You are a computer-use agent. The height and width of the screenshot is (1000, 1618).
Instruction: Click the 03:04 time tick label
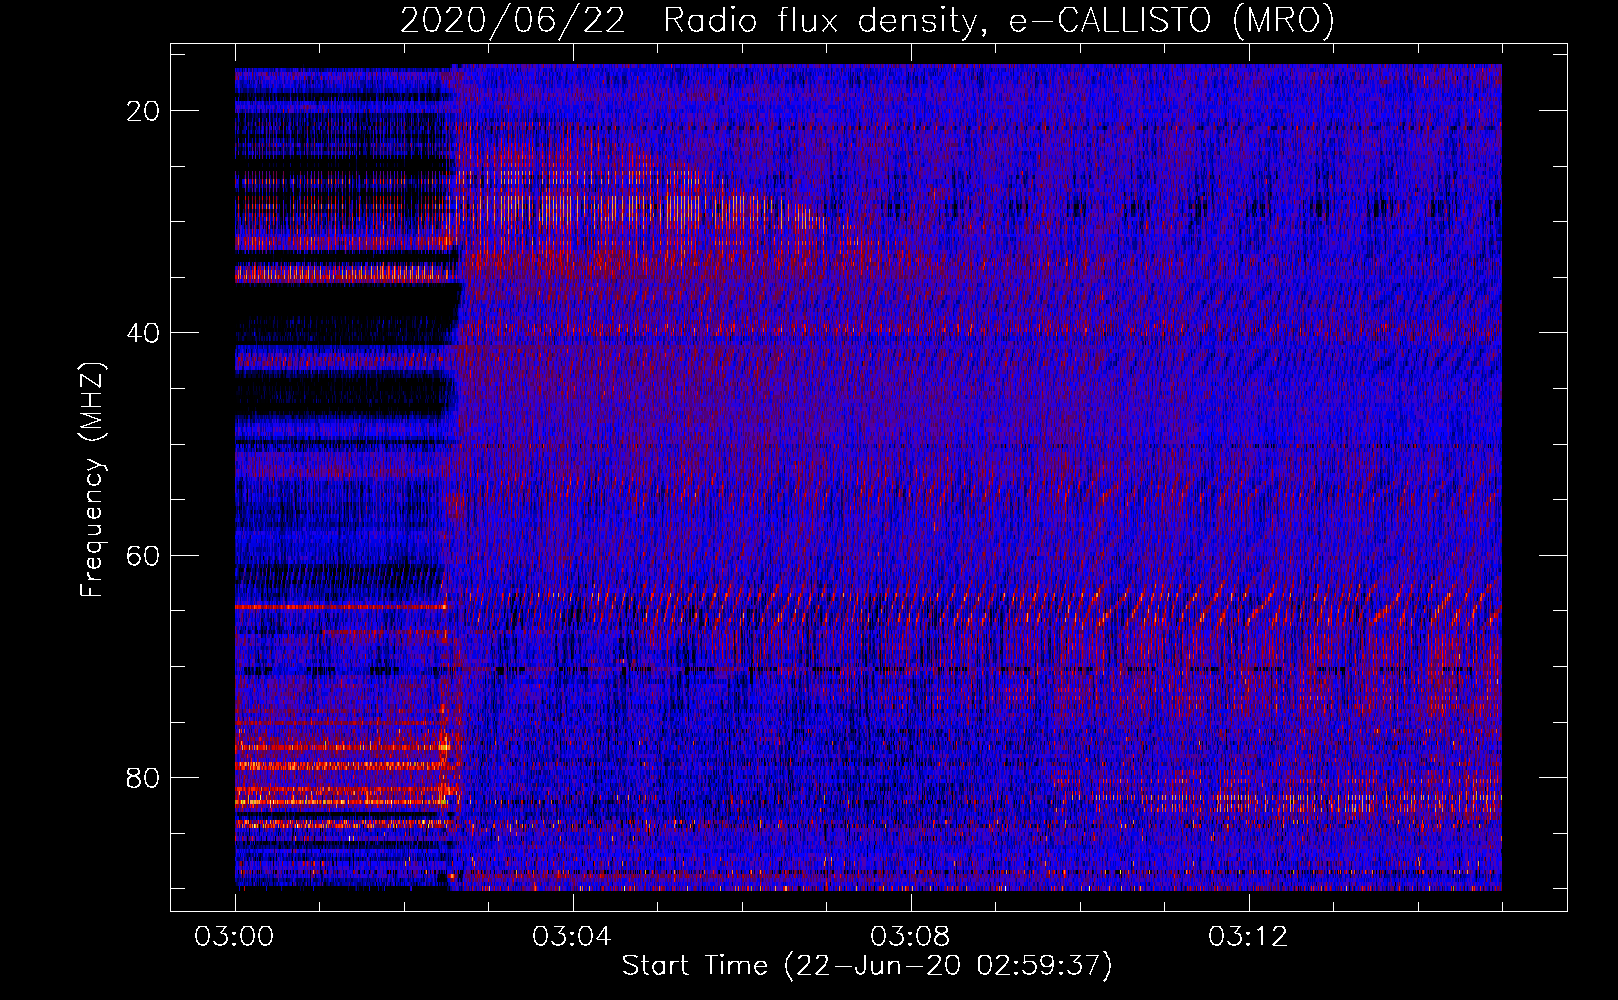pyautogui.click(x=572, y=937)
